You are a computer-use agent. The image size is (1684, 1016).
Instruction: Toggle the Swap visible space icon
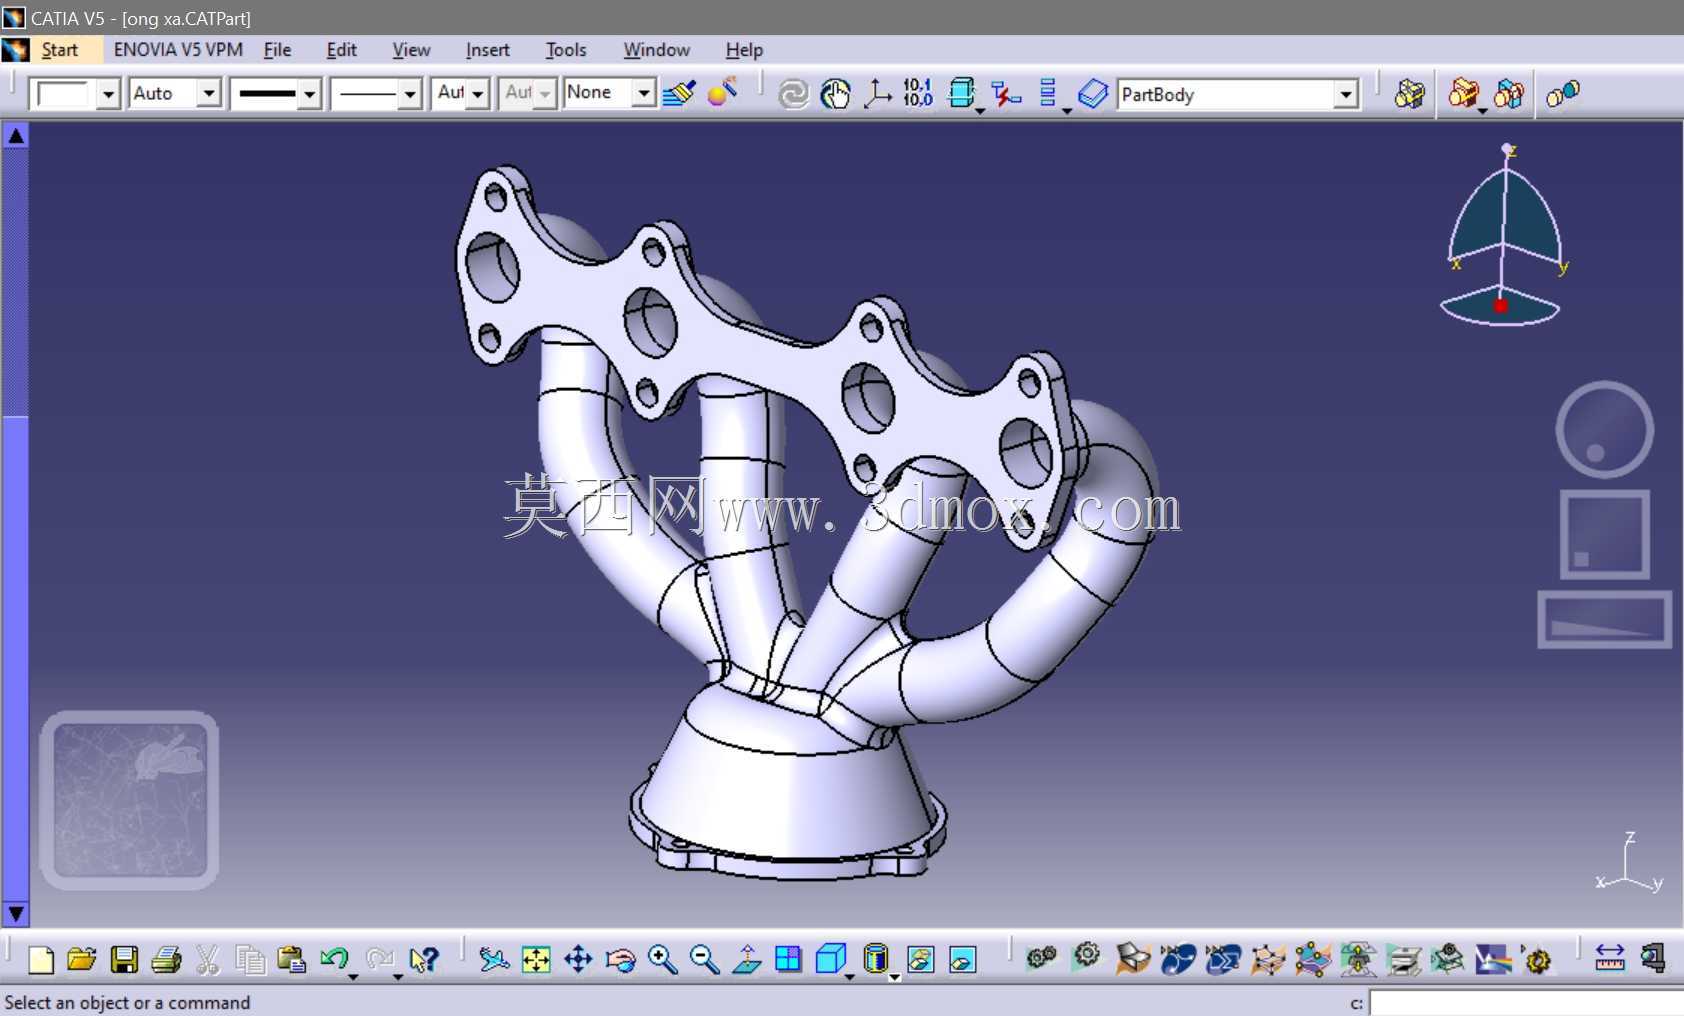tap(962, 960)
